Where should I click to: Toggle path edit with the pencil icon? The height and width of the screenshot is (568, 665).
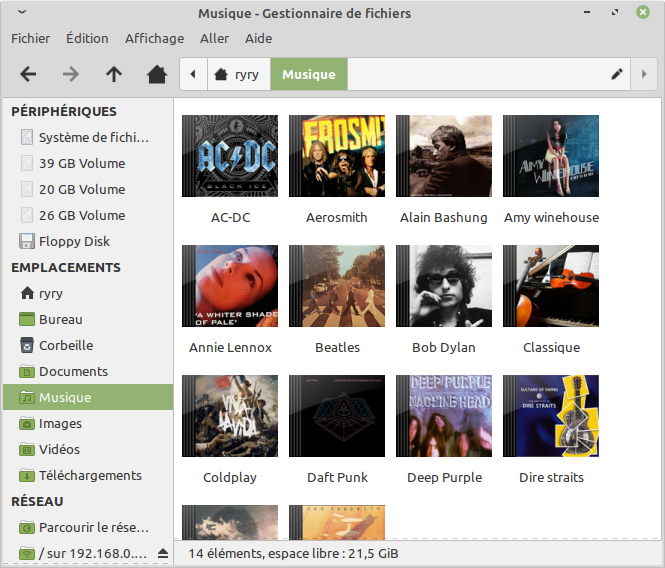(617, 74)
